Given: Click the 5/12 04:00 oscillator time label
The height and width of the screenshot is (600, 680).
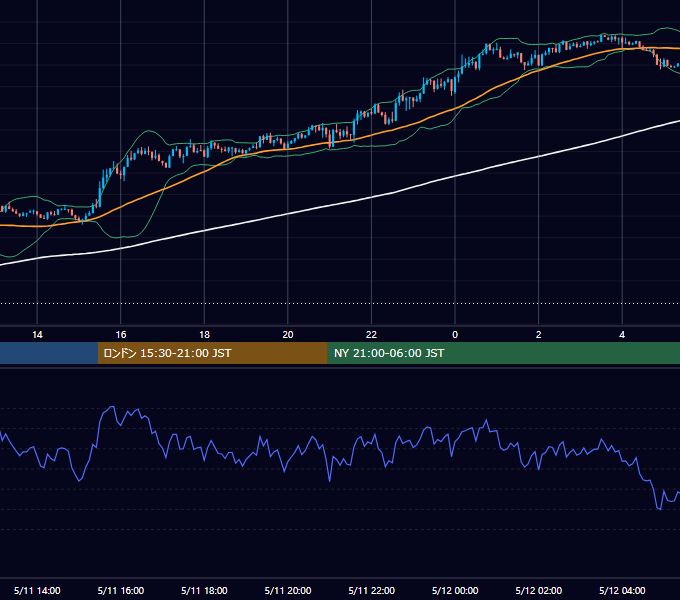Looking at the screenshot, I should (622, 590).
